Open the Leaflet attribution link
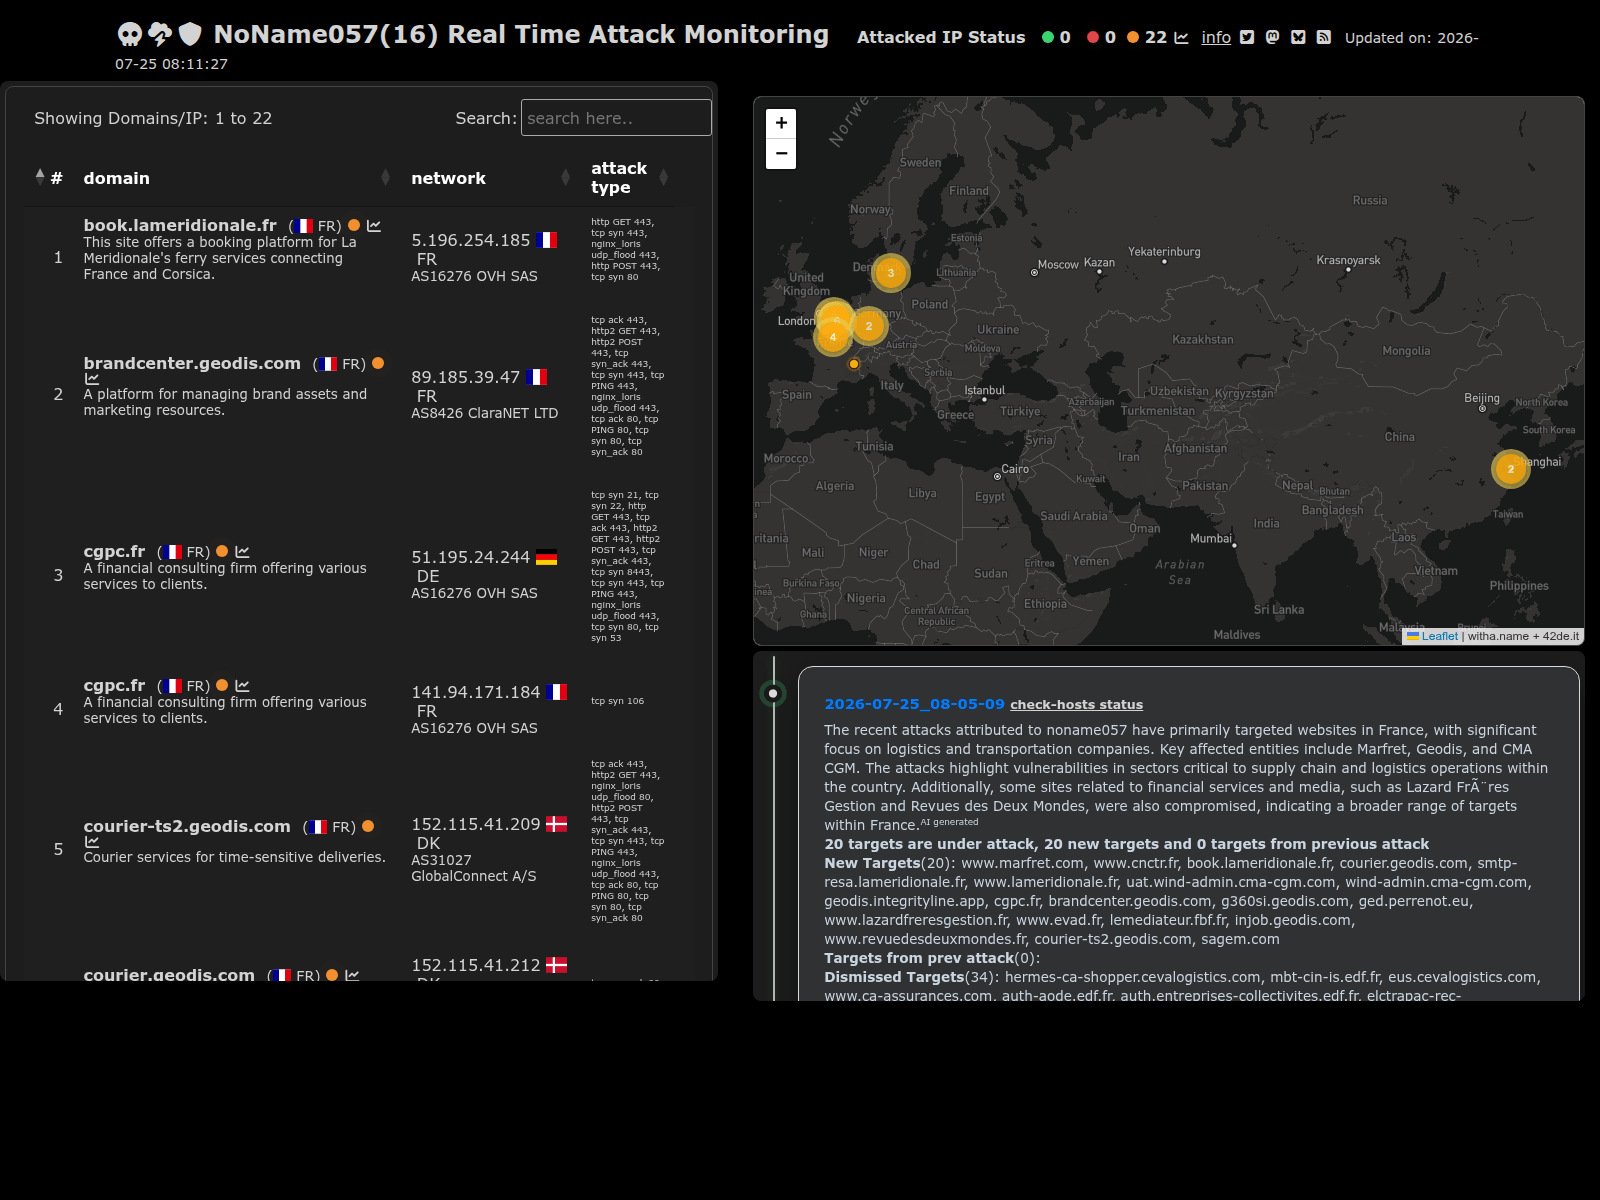The image size is (1600, 1200). 1439,636
